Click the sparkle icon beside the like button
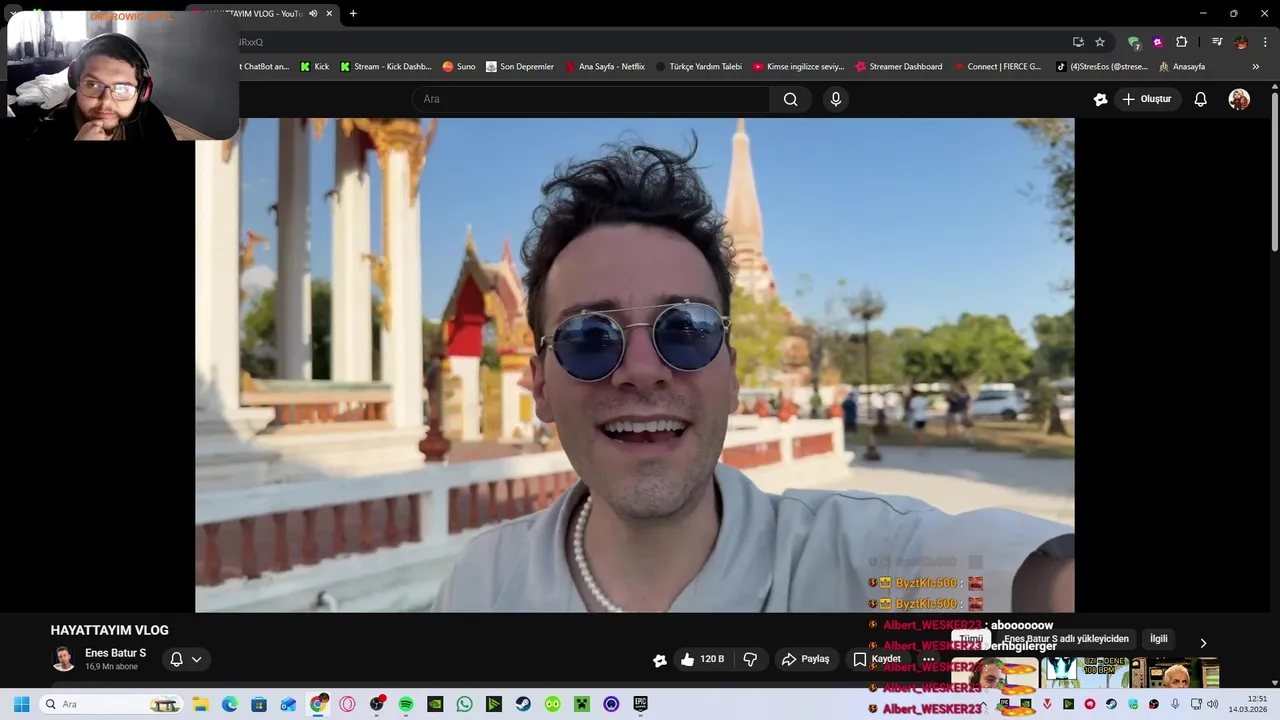The image size is (1280, 720). tap(660, 660)
